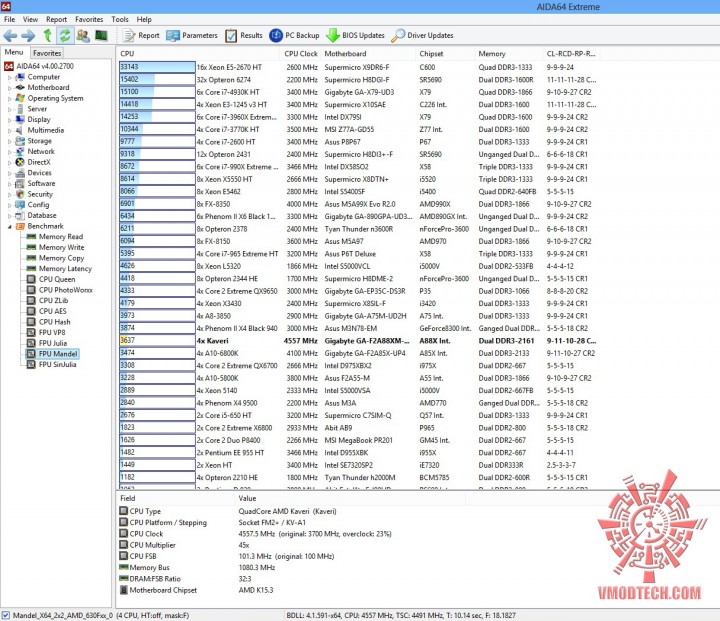The image size is (720, 621).
Task: Click PC Backup in toolbar
Action: 294,35
